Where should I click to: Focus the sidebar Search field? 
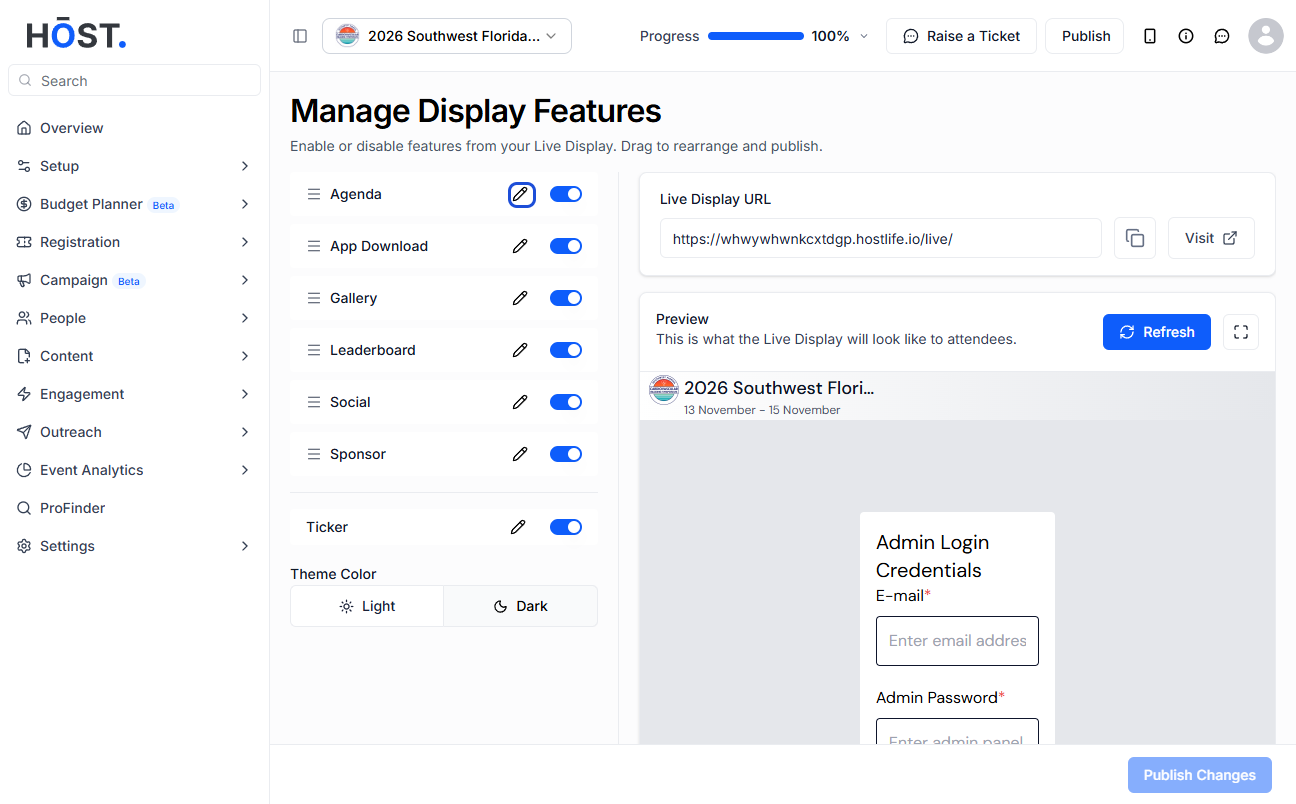134,80
